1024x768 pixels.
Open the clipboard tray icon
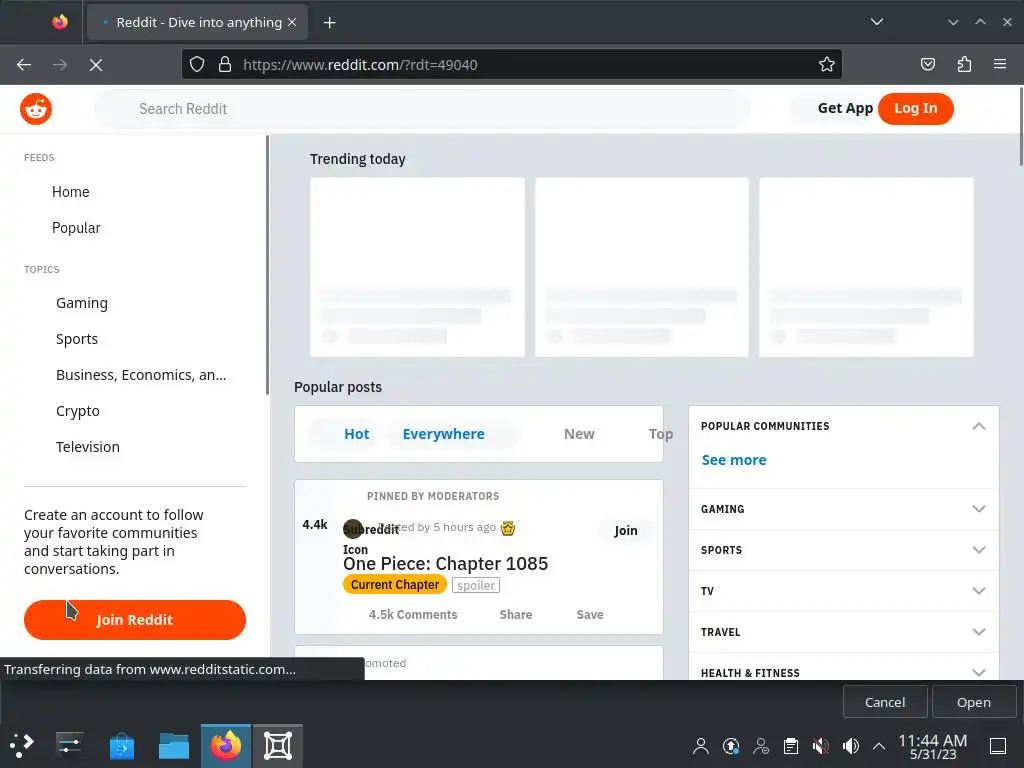[x=791, y=746]
